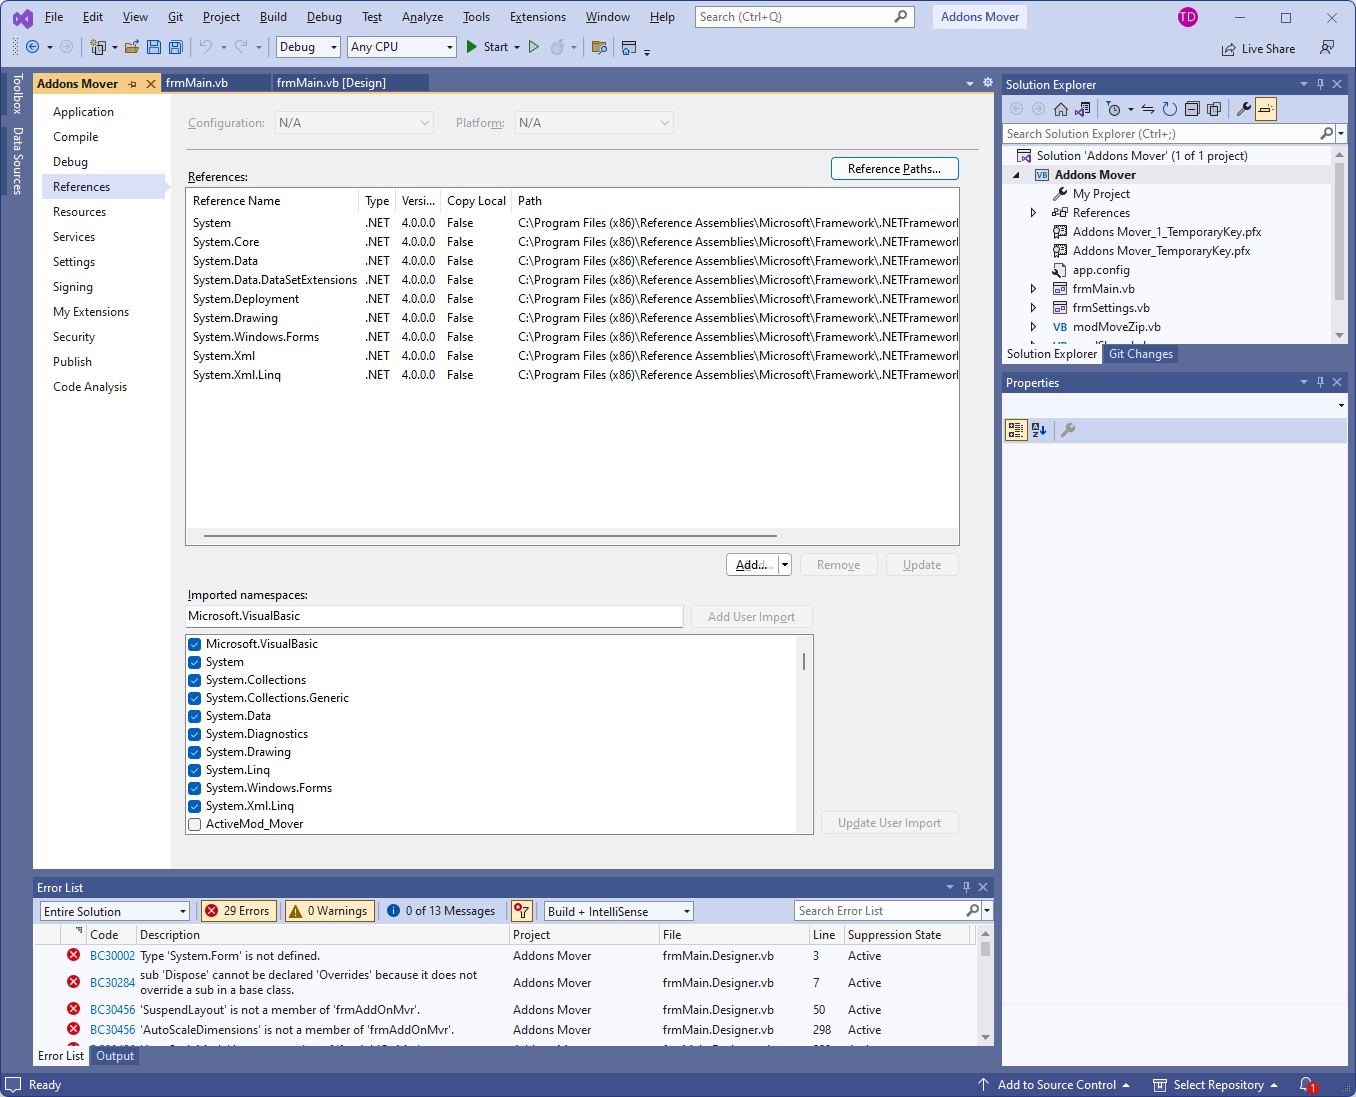Navigate backward with the toolbar back arrow
The image size is (1356, 1097).
(33, 47)
